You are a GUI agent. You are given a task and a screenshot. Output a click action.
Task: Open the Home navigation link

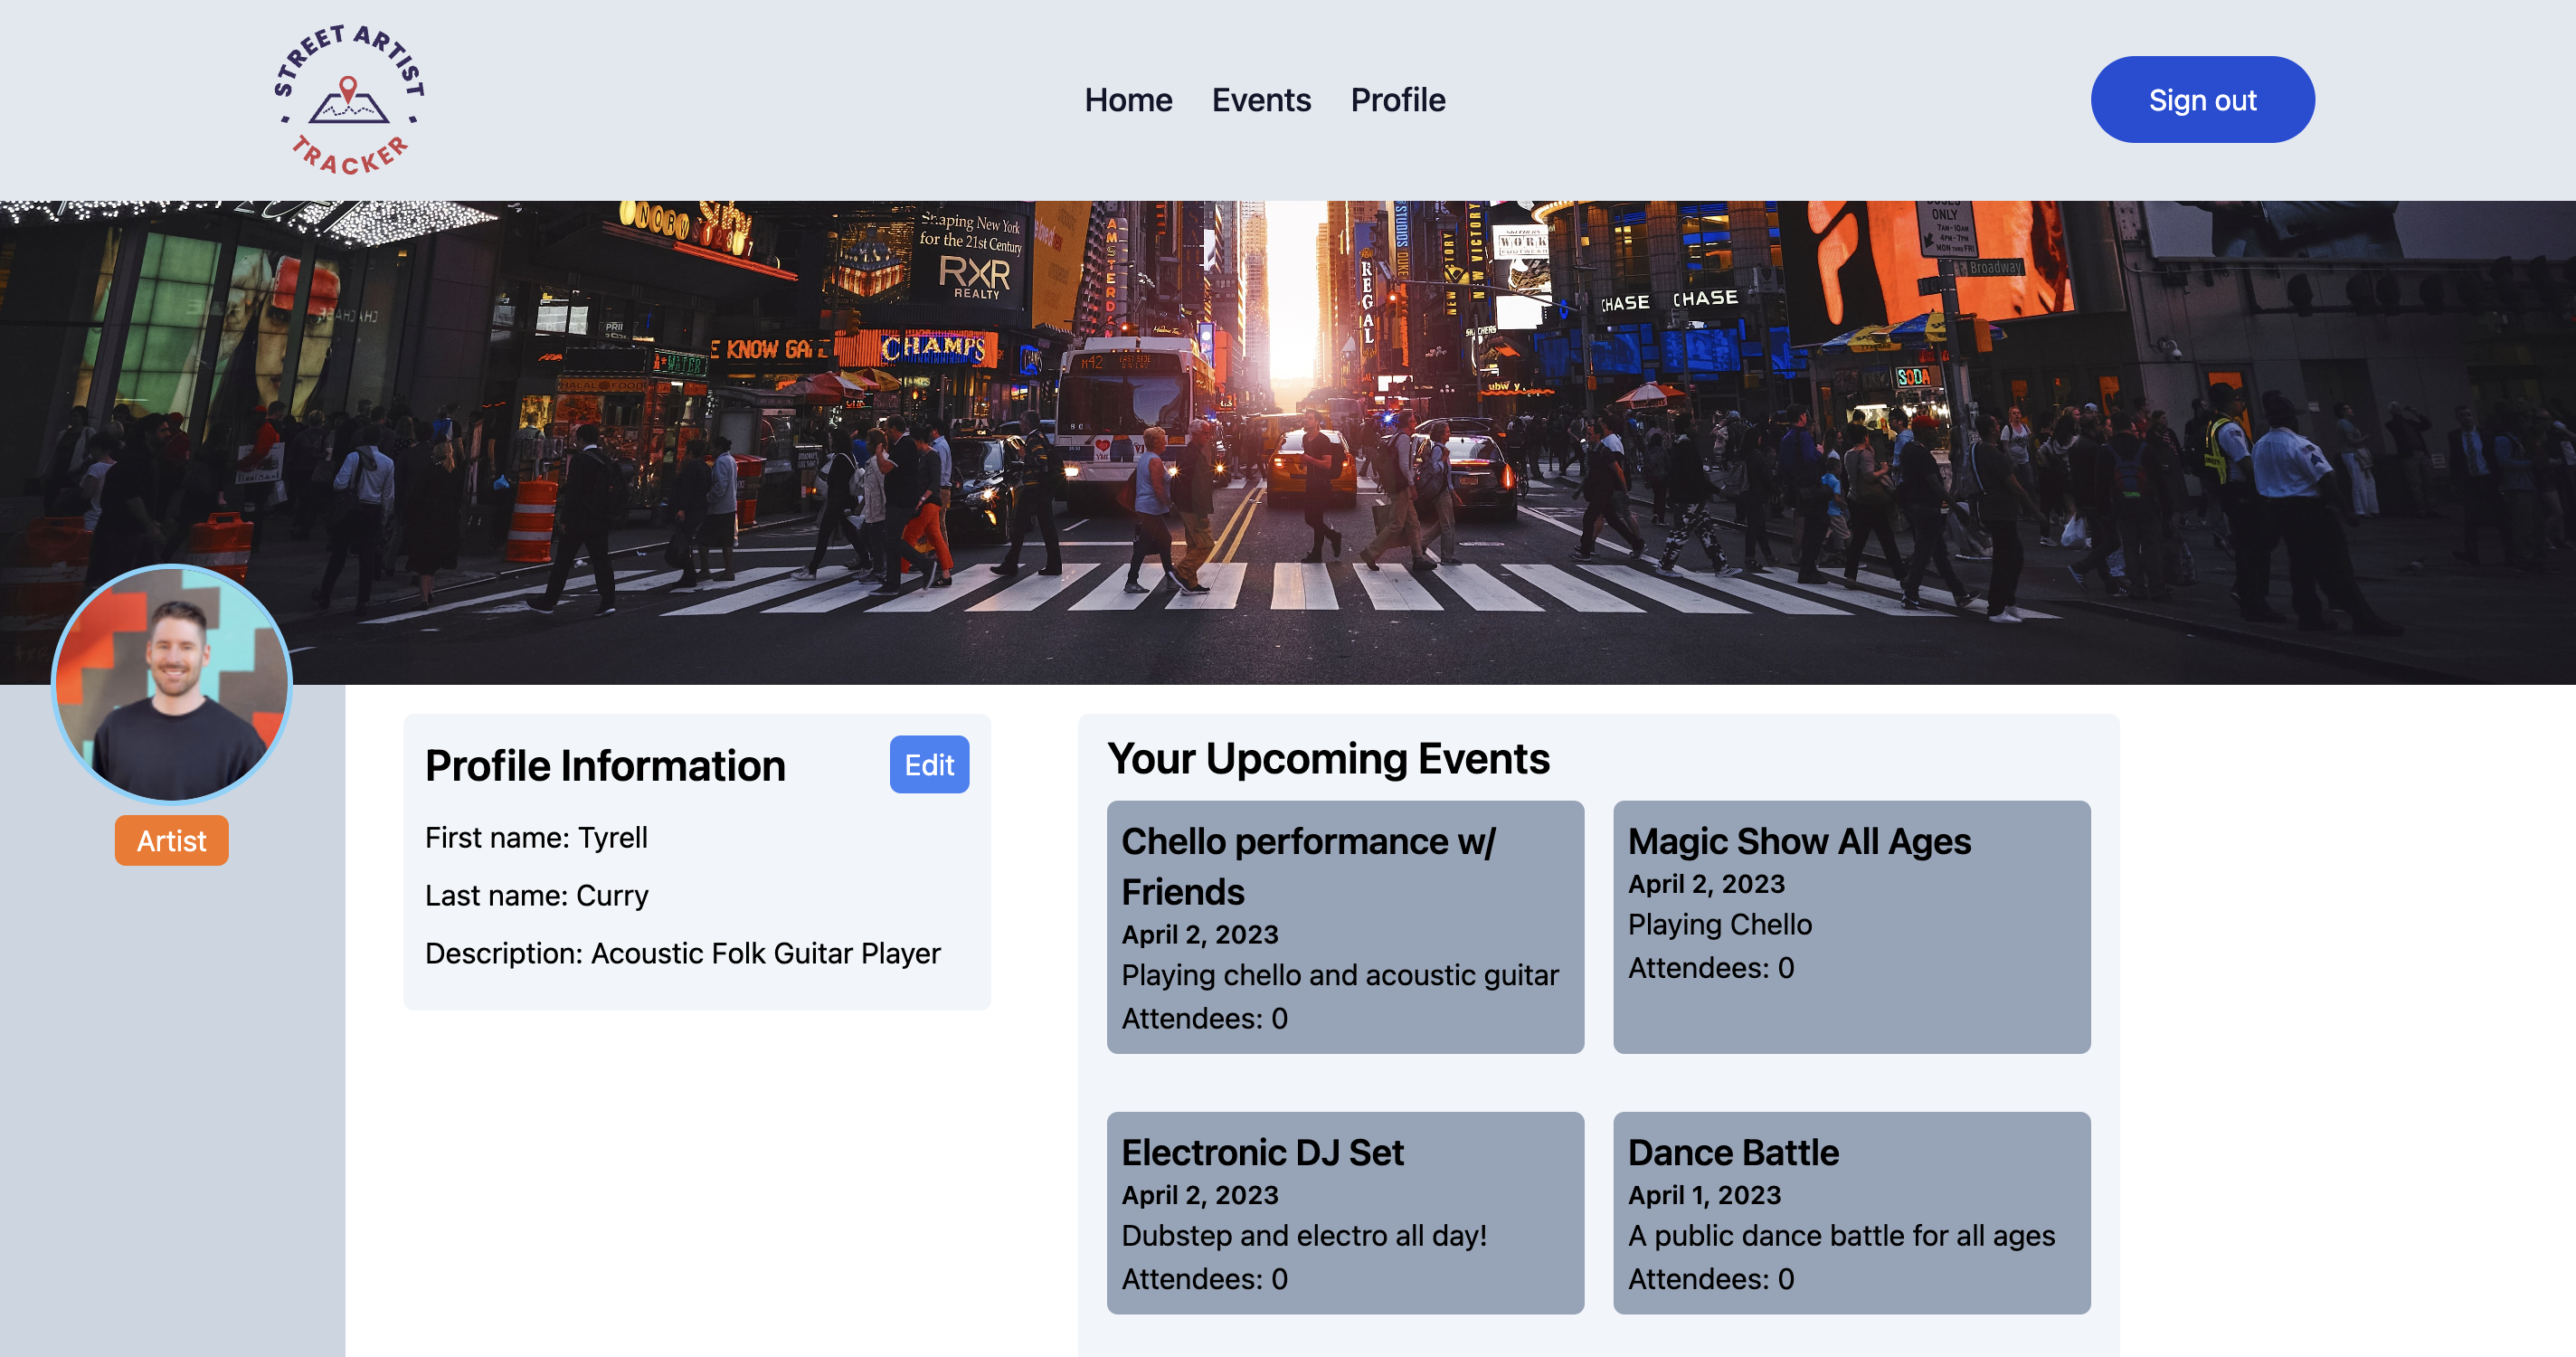[x=1127, y=100]
